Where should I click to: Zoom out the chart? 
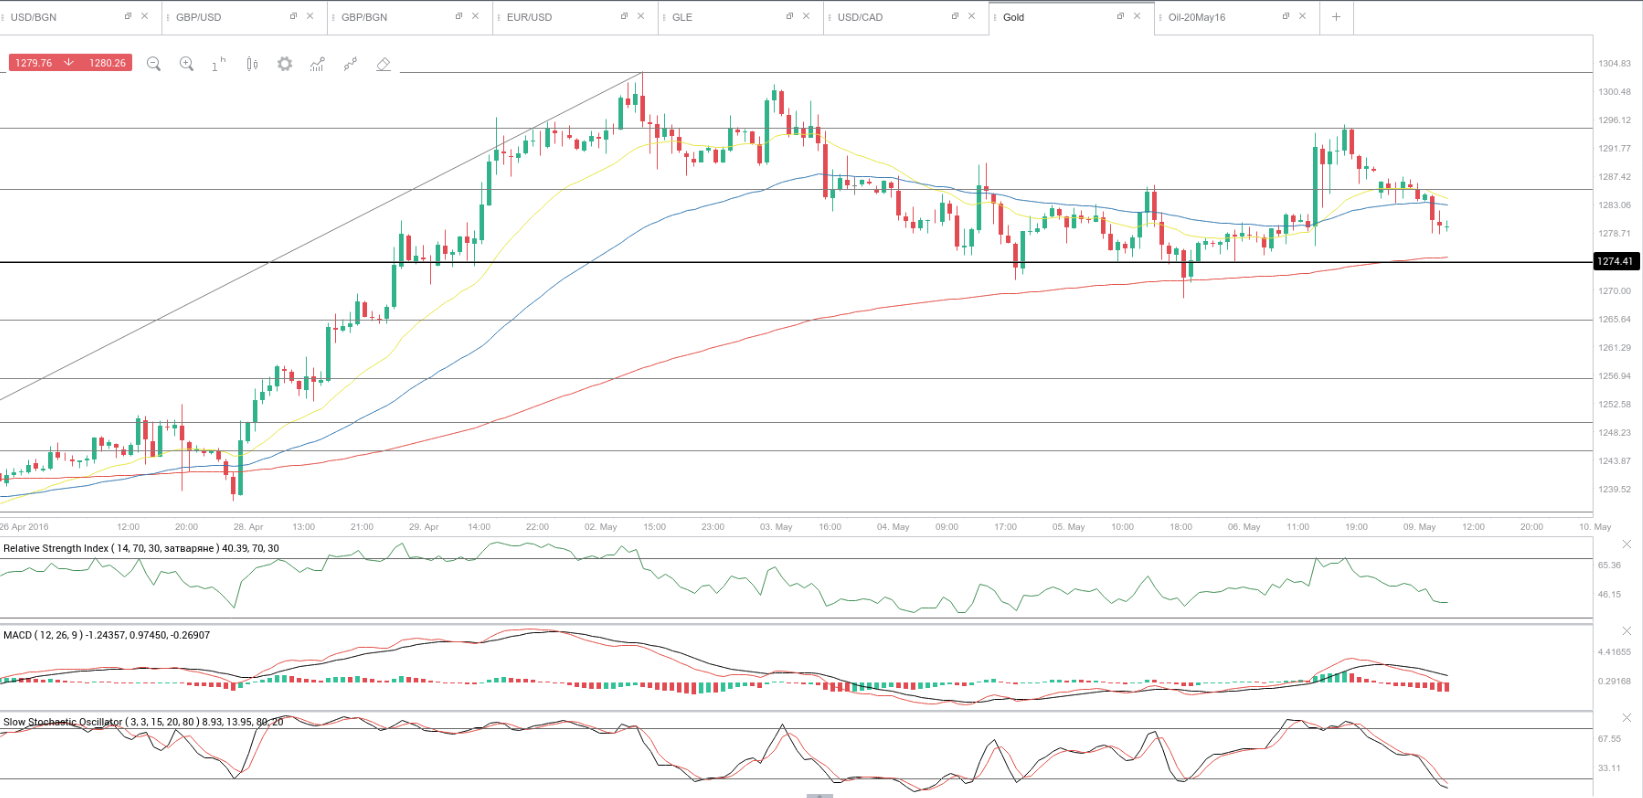(154, 64)
